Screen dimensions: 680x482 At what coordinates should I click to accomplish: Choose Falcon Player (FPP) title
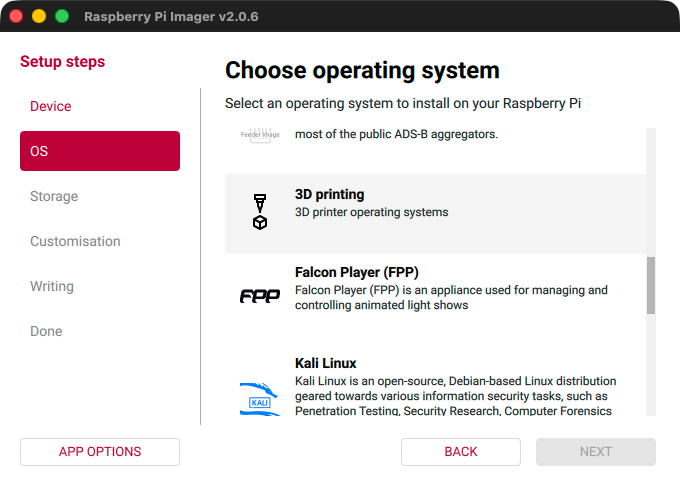coord(356,272)
